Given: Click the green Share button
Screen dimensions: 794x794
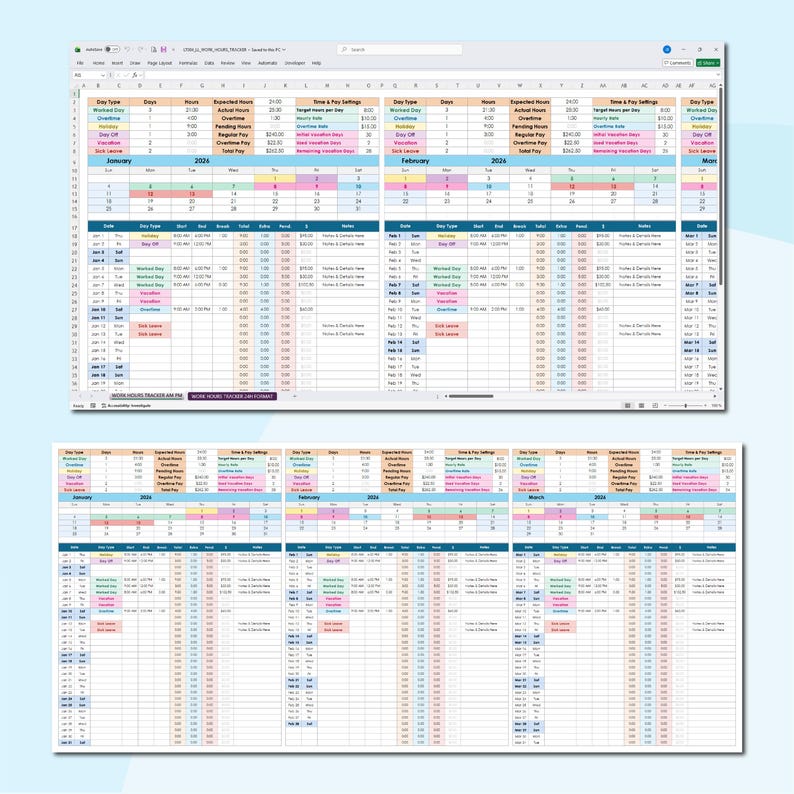Looking at the screenshot, I should tap(707, 63).
